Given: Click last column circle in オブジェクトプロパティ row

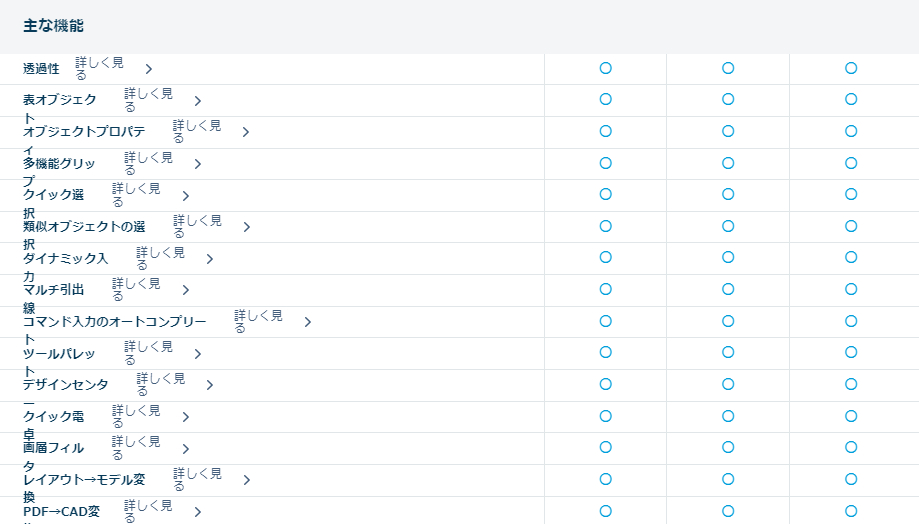Looking at the screenshot, I should tap(851, 131).
